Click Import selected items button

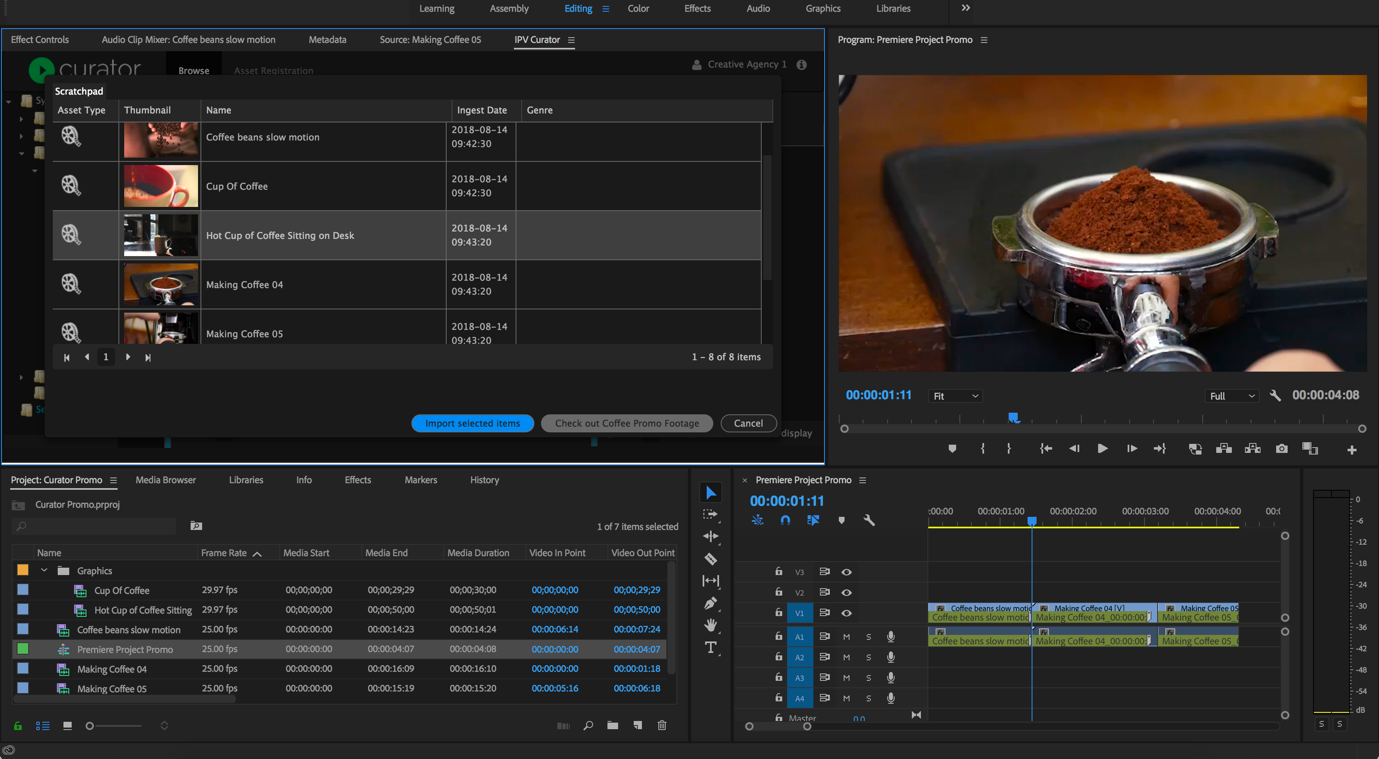click(472, 423)
